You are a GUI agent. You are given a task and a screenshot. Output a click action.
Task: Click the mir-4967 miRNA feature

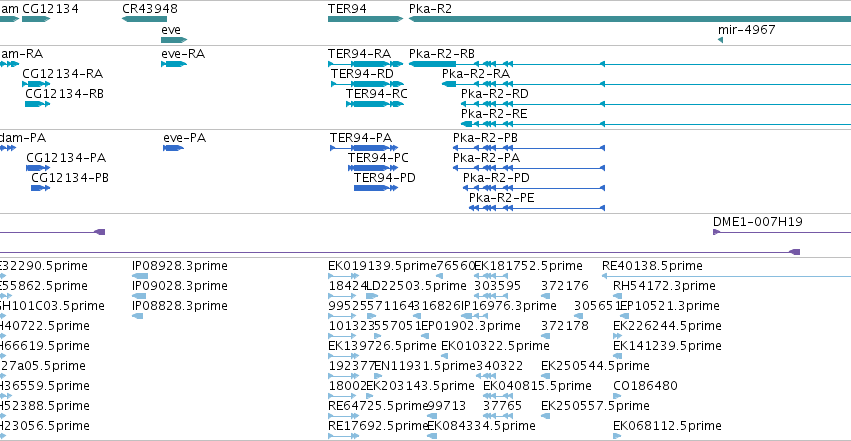point(720,40)
